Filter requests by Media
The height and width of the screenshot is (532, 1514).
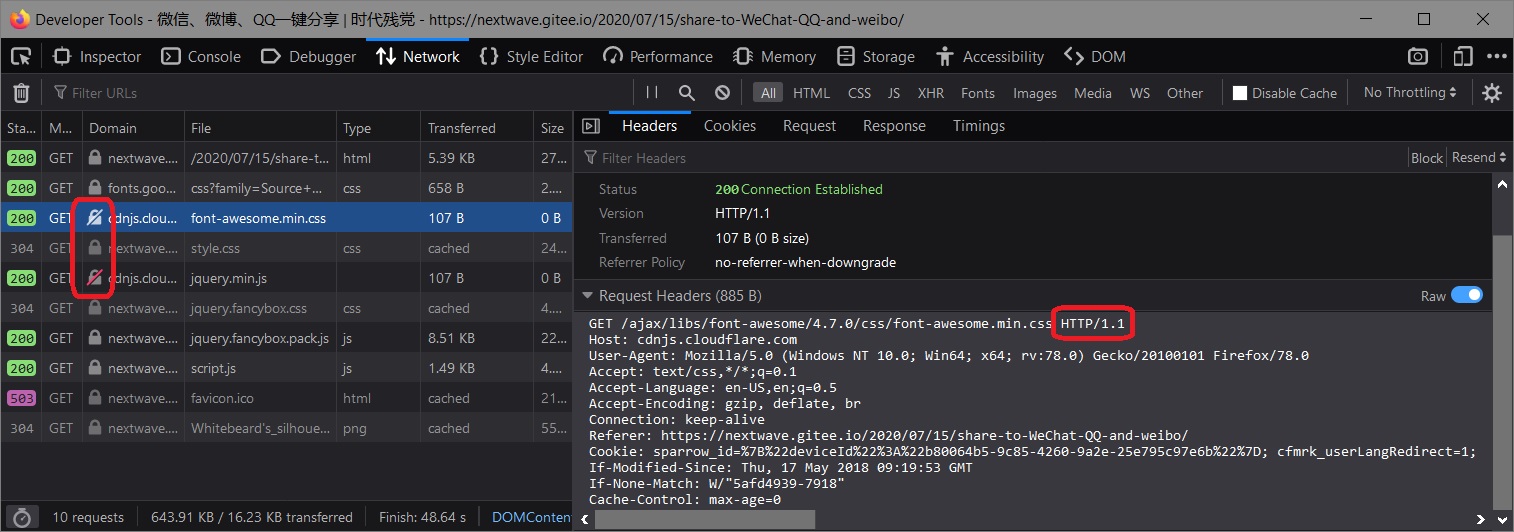(x=1093, y=93)
